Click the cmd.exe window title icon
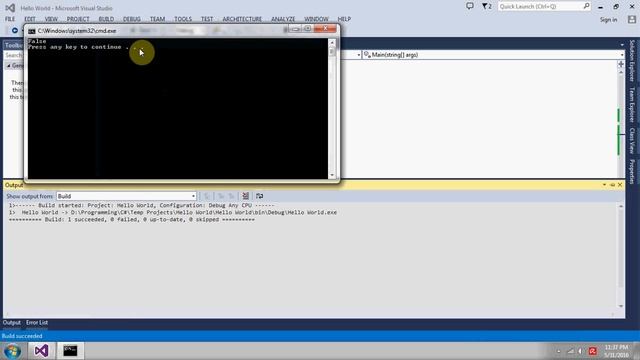The width and height of the screenshot is (640, 360). [32, 31]
